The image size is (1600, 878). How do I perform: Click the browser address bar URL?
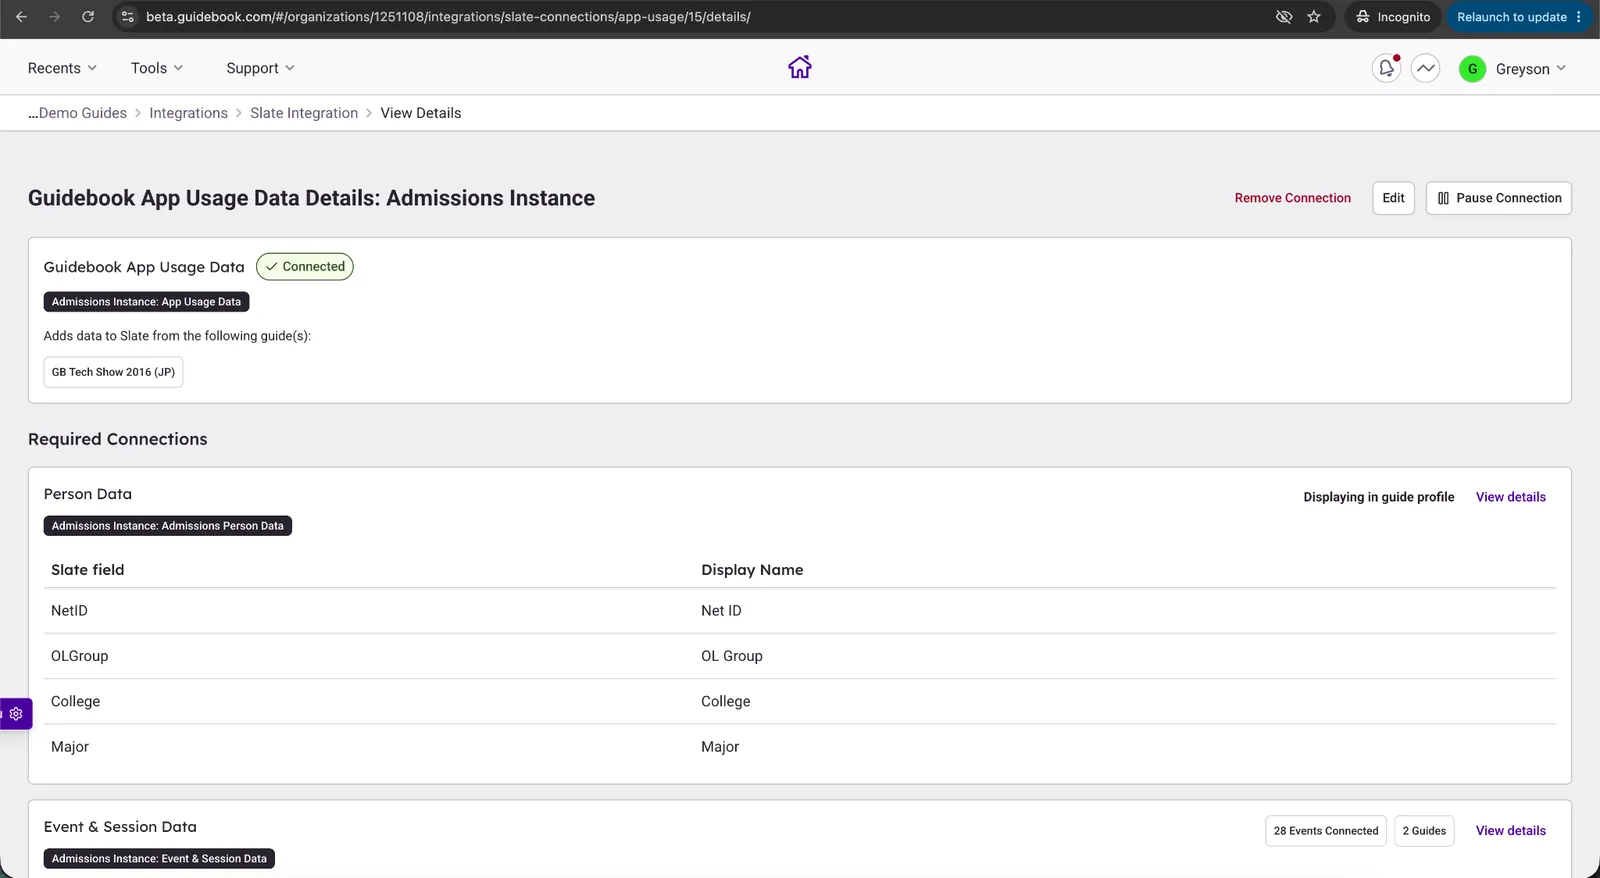coord(448,17)
